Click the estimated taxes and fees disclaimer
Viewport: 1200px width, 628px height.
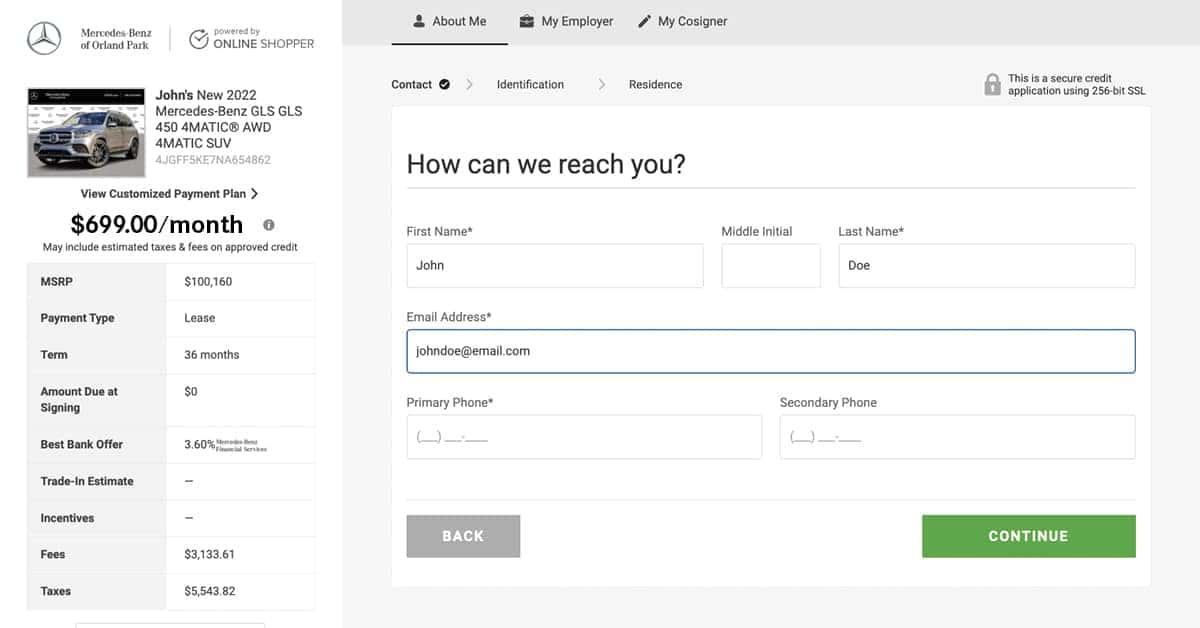point(170,247)
